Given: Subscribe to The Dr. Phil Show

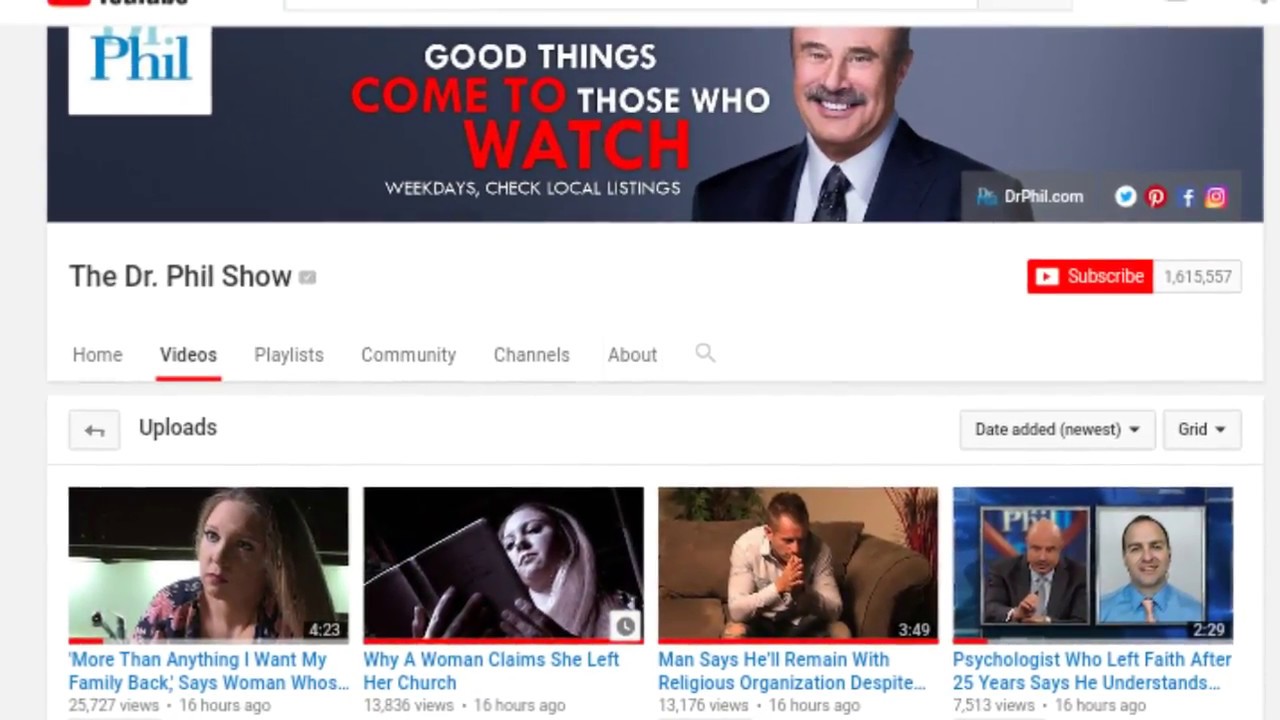Looking at the screenshot, I should pyautogui.click(x=1090, y=277).
